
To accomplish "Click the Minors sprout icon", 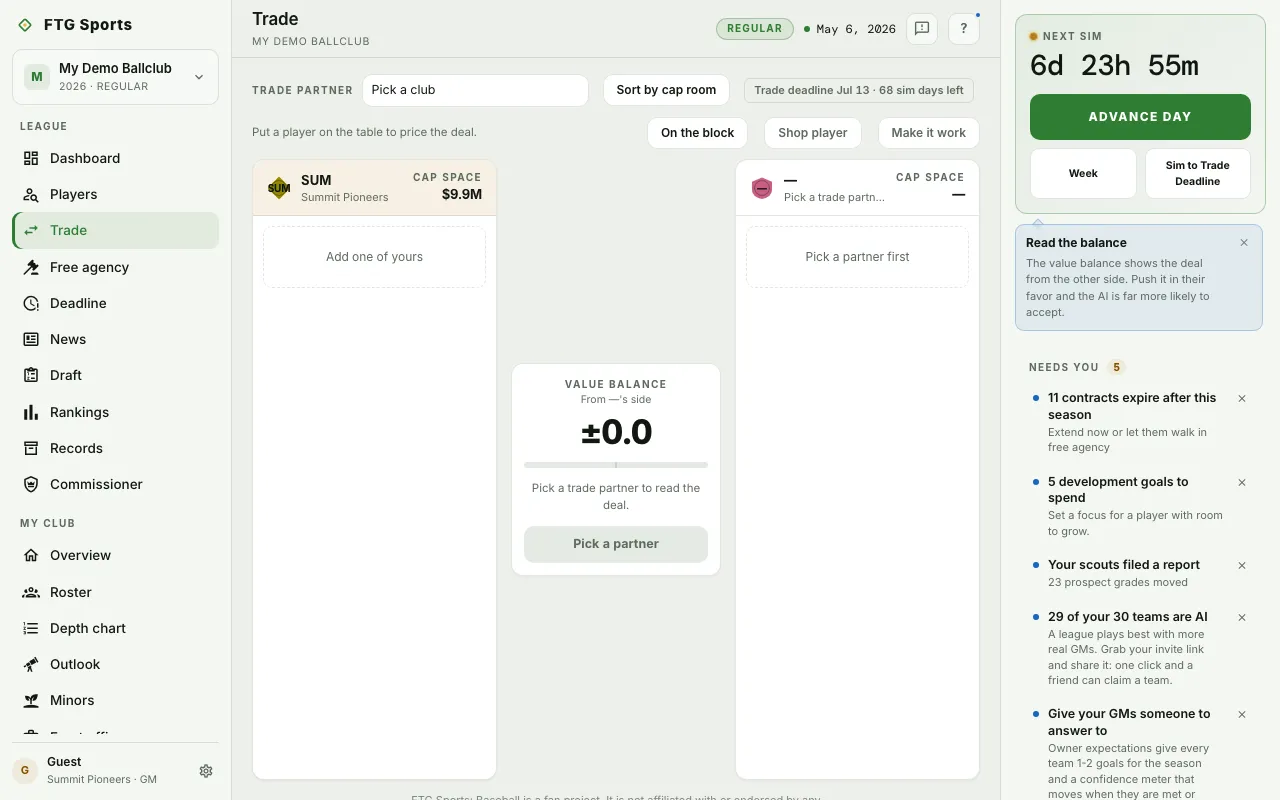I will pyautogui.click(x=31, y=700).
